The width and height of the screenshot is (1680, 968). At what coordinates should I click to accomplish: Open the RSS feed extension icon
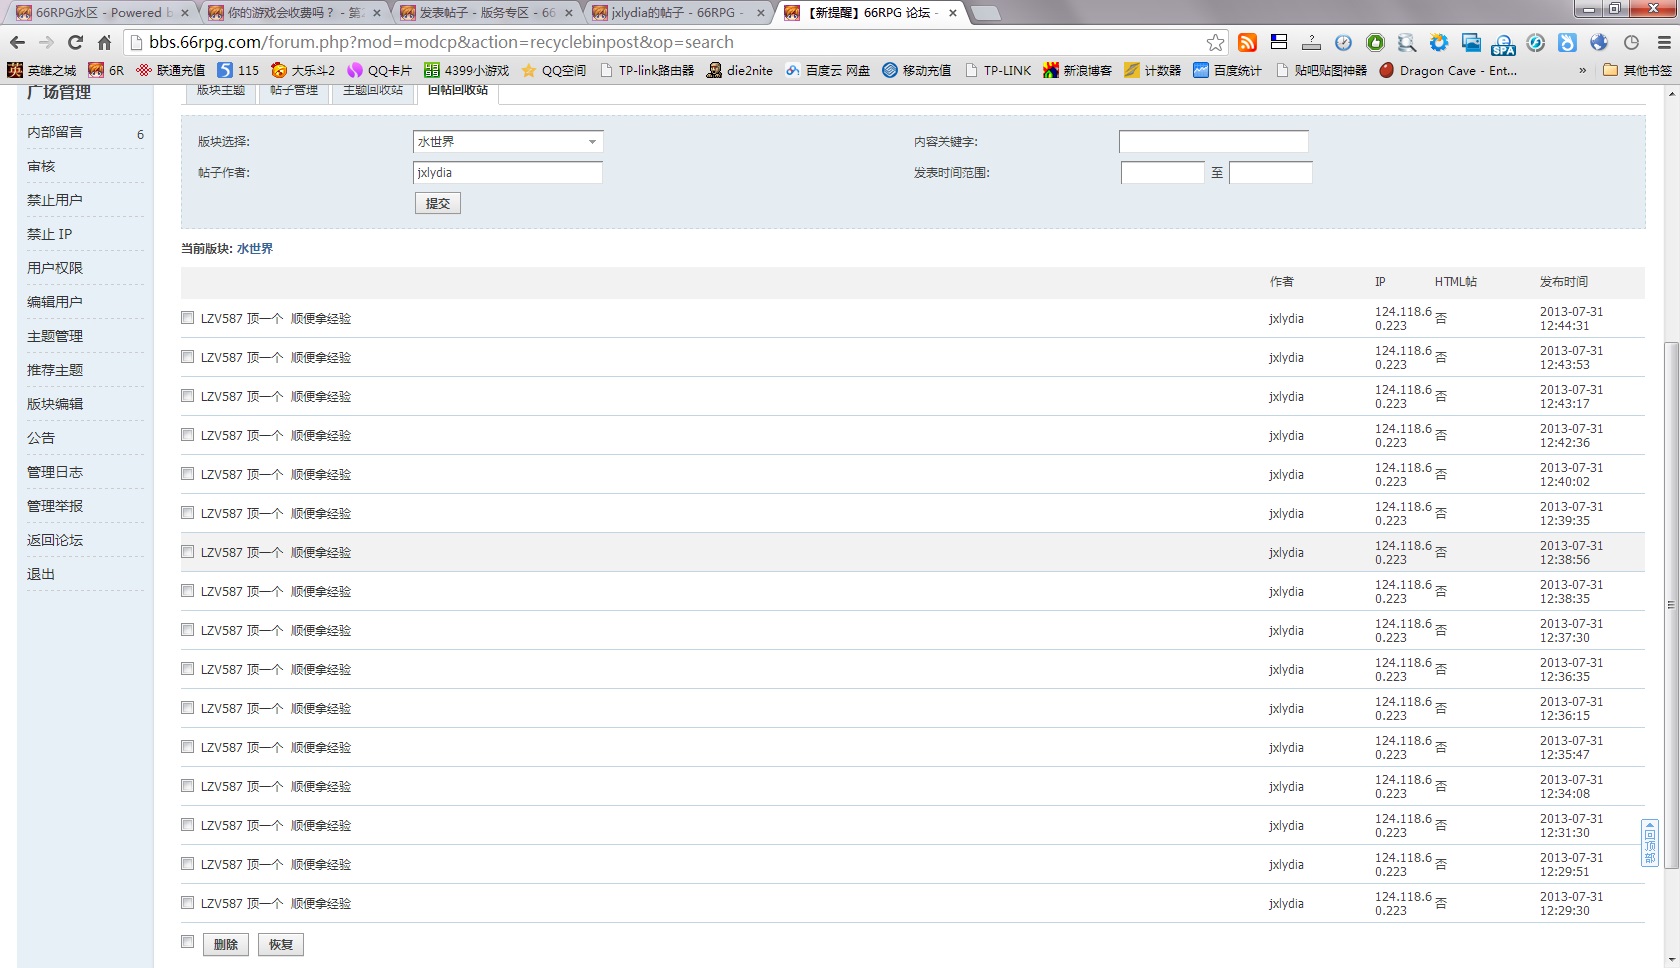1247,42
